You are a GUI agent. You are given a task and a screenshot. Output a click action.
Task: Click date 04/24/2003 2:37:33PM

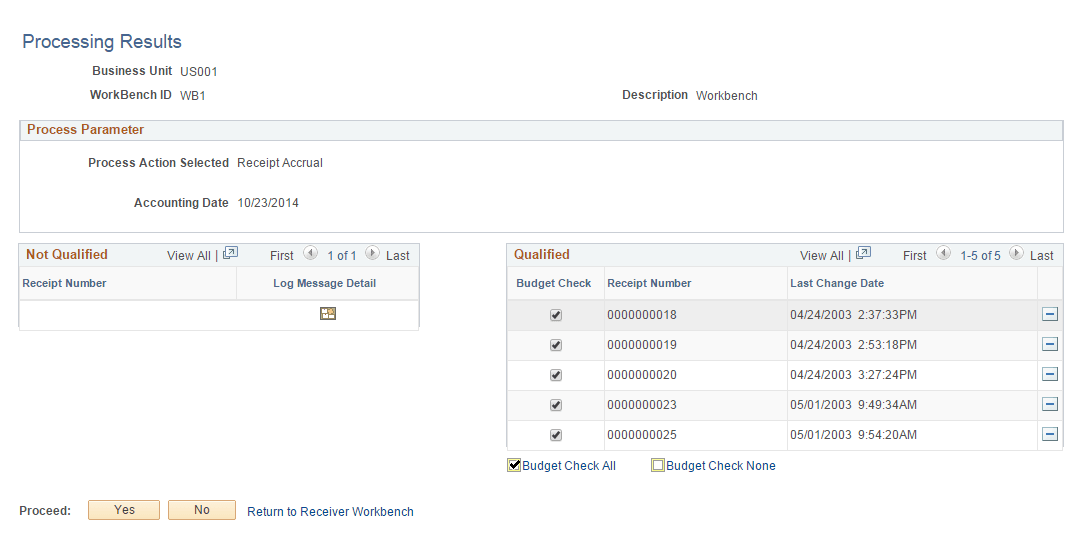(x=854, y=315)
